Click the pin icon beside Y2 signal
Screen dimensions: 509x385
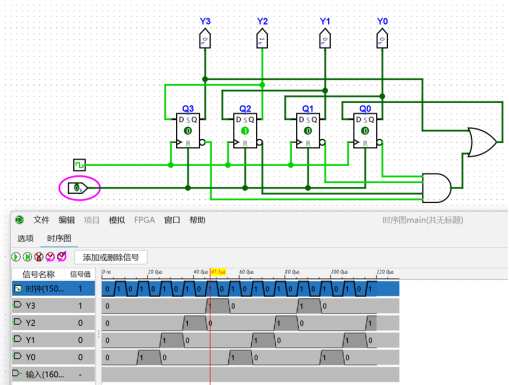17,322
